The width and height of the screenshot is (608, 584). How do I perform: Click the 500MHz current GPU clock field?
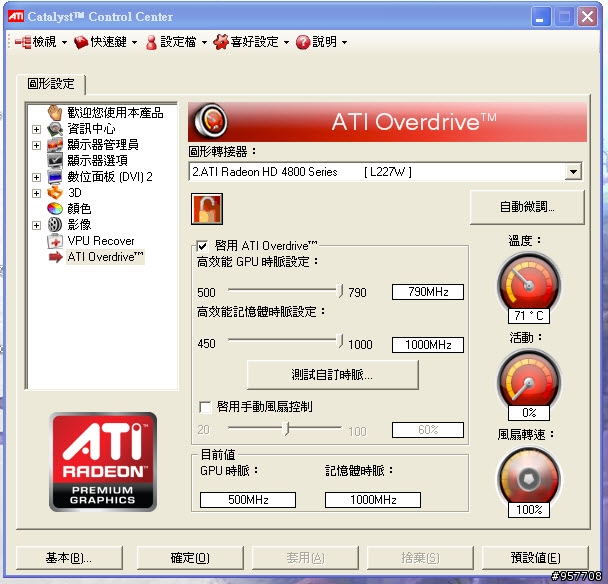coord(248,499)
